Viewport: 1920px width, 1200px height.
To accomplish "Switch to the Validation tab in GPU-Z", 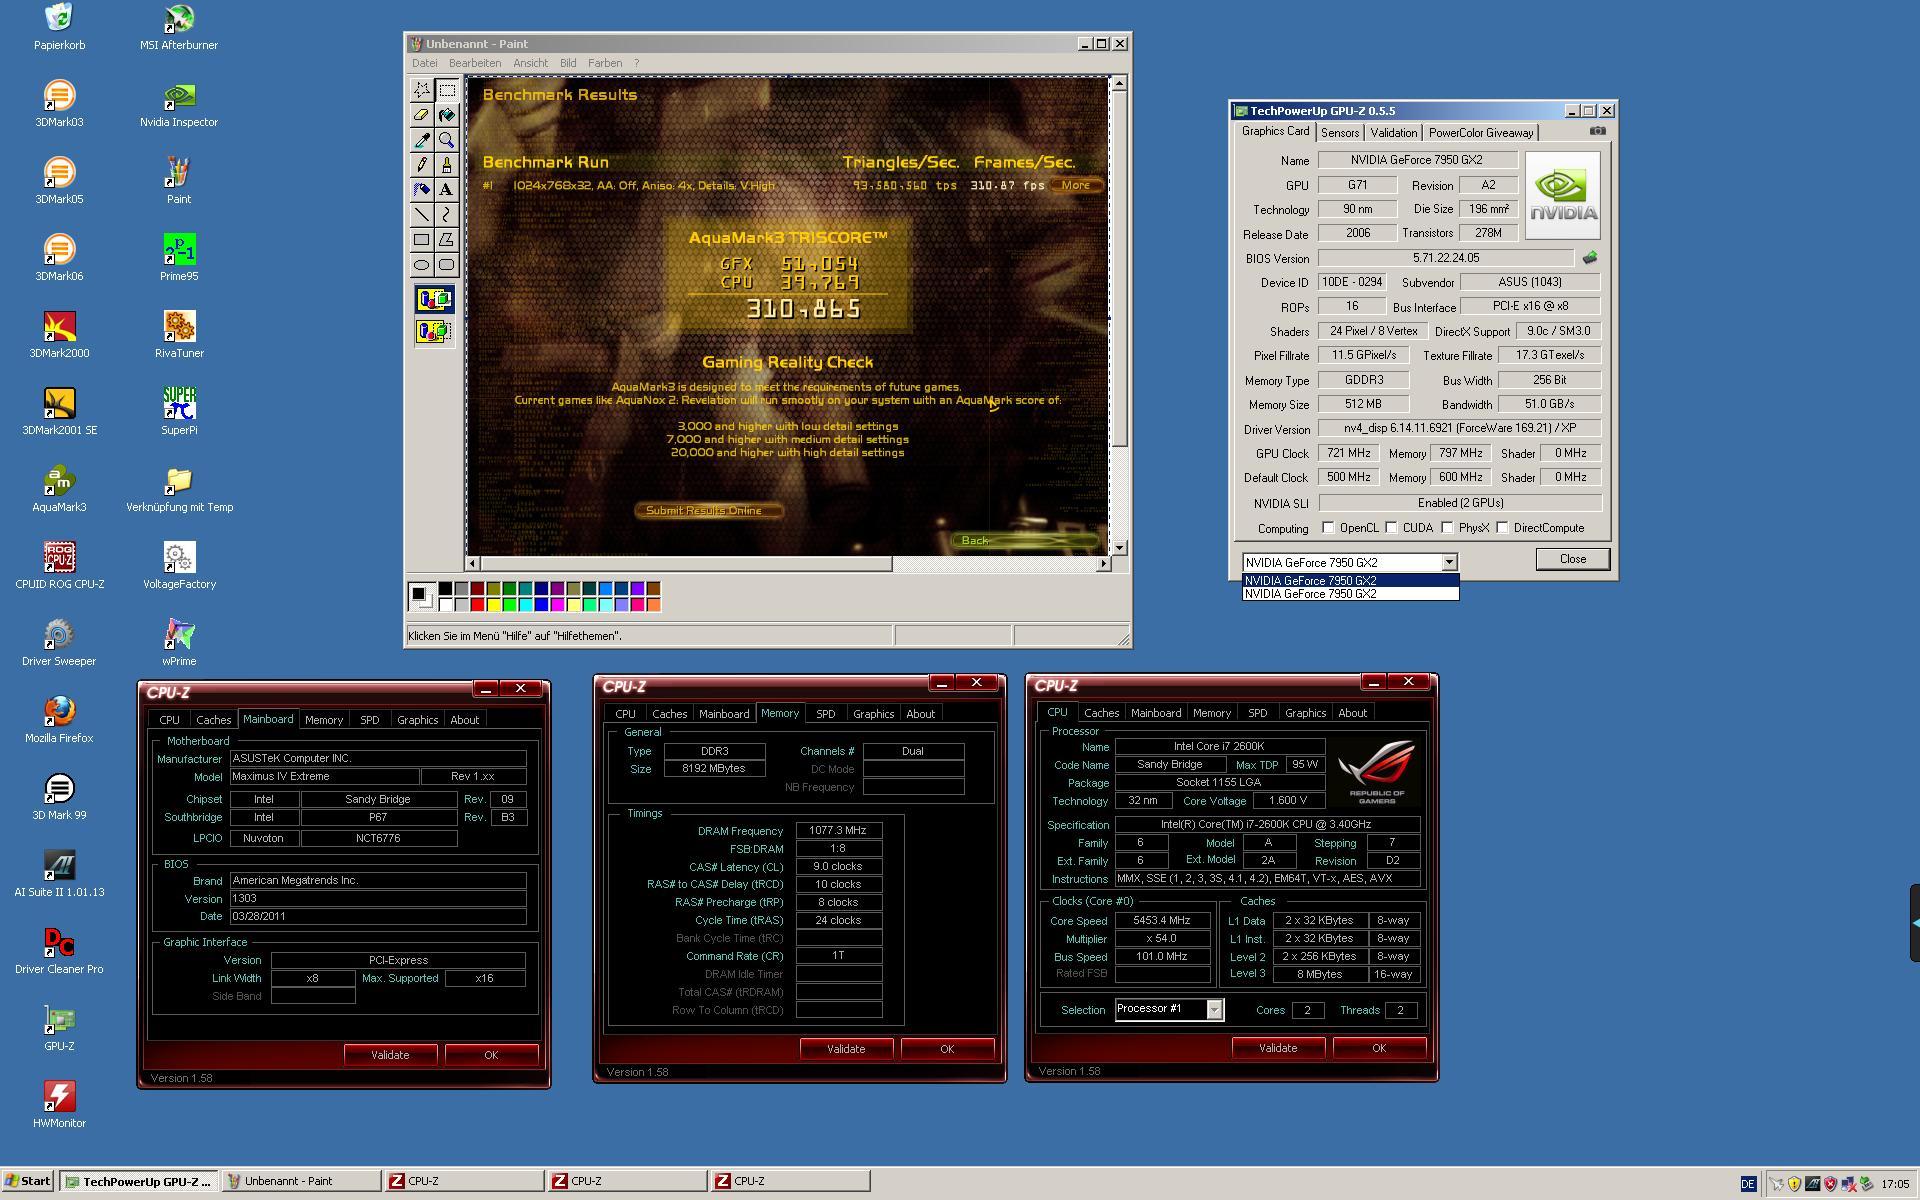I will point(1393,133).
